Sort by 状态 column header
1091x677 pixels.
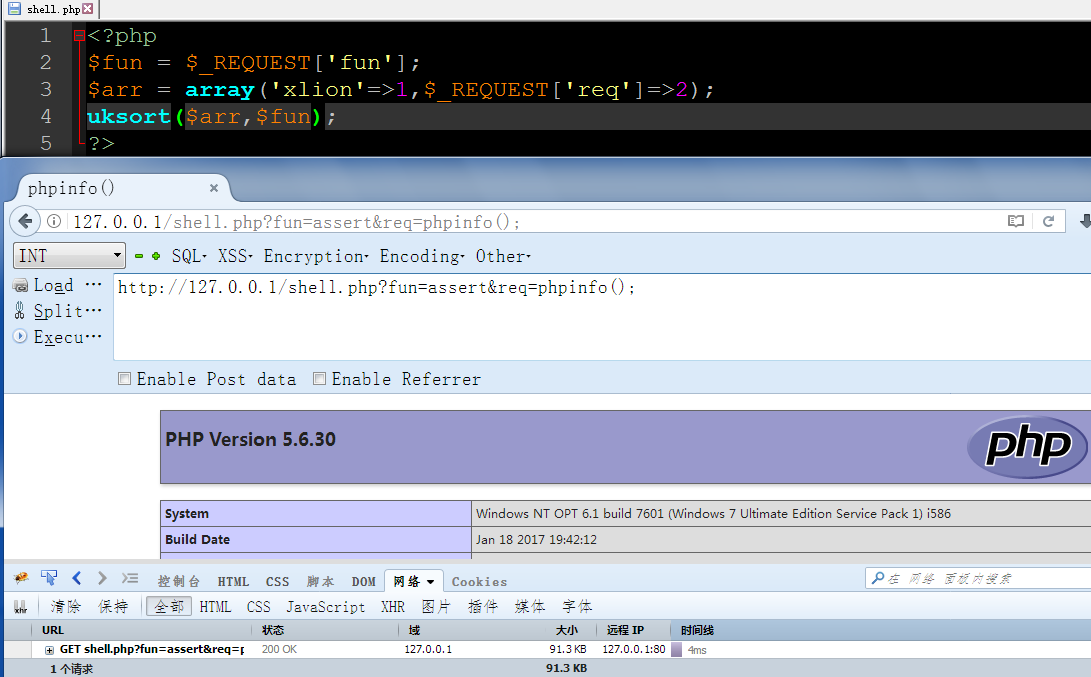[x=326, y=630]
